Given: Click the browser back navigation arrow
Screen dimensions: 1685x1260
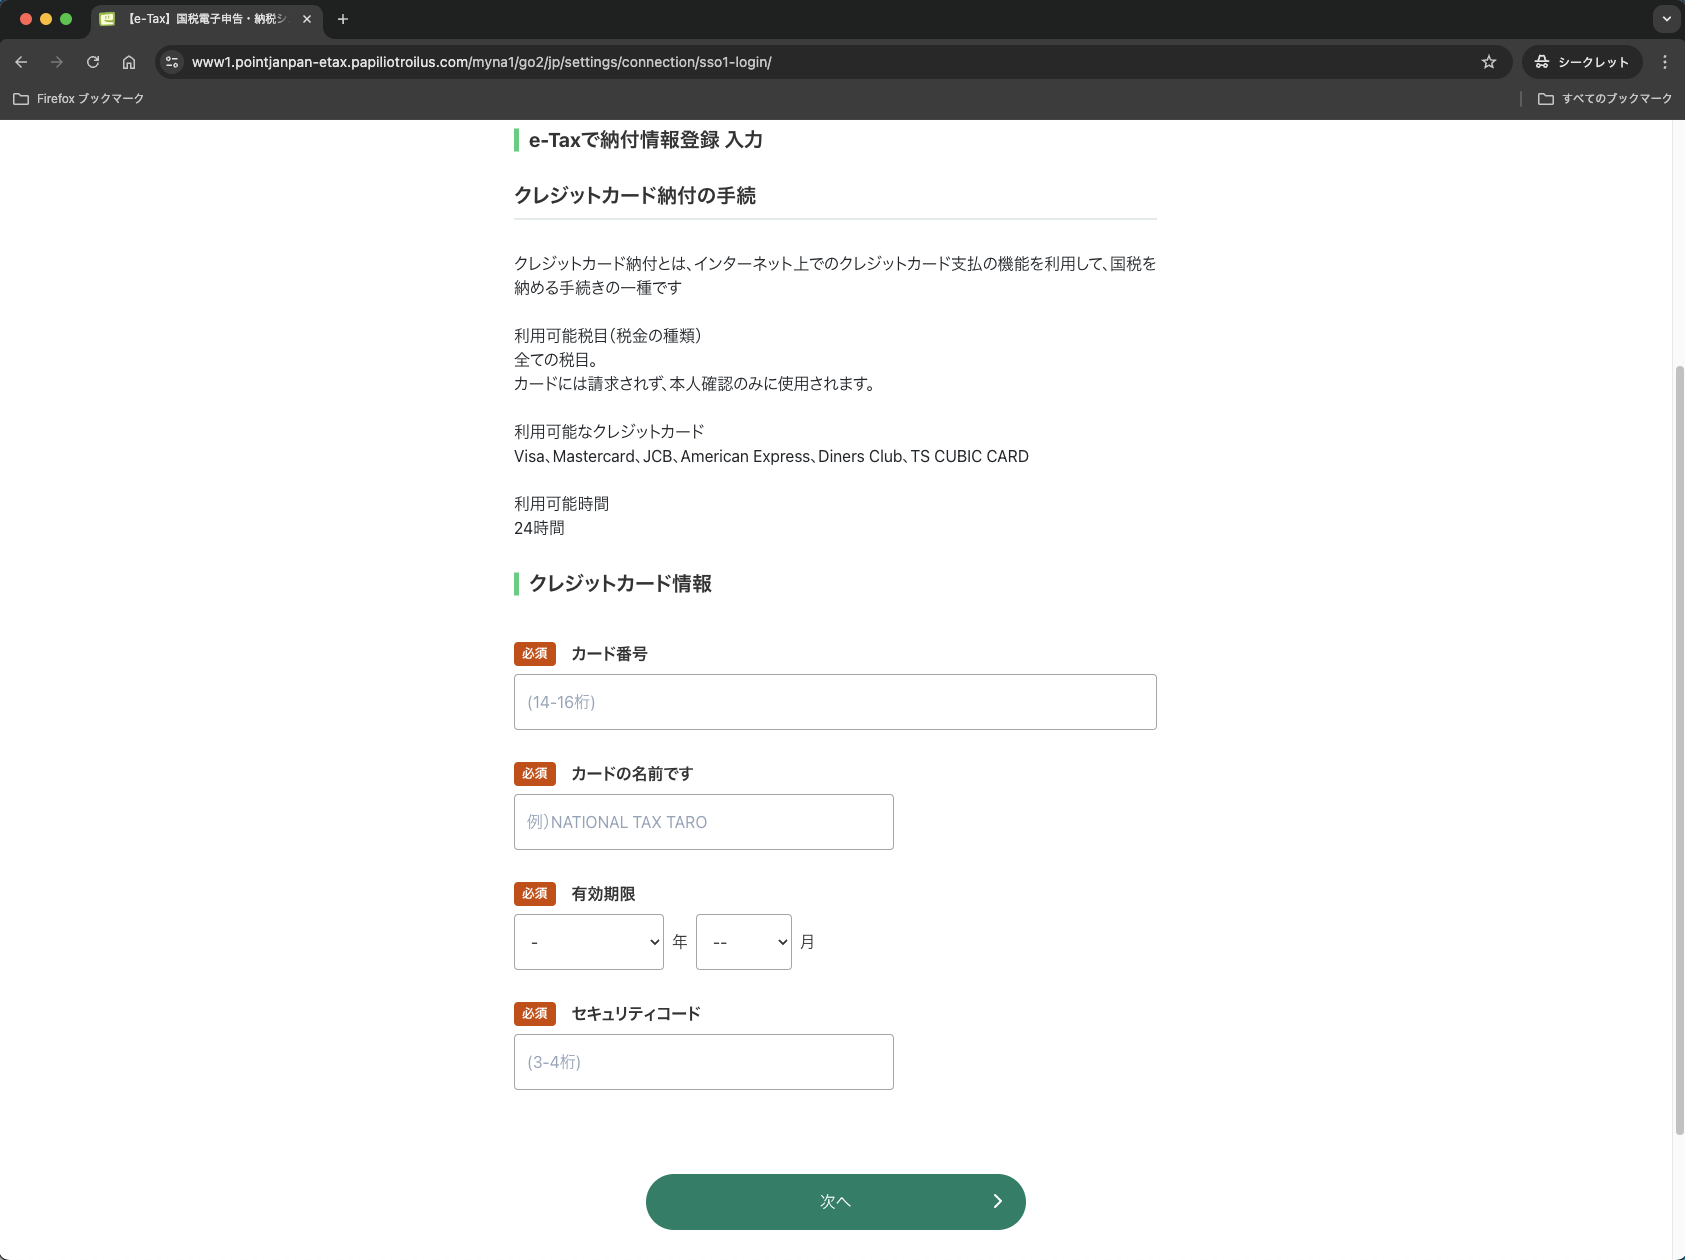Looking at the screenshot, I should tap(22, 61).
